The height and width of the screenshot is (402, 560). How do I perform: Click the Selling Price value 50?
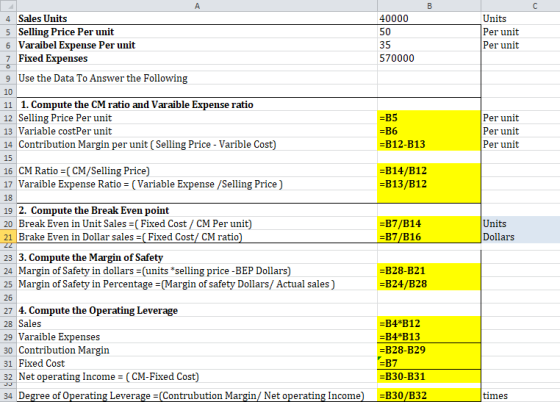click(429, 32)
